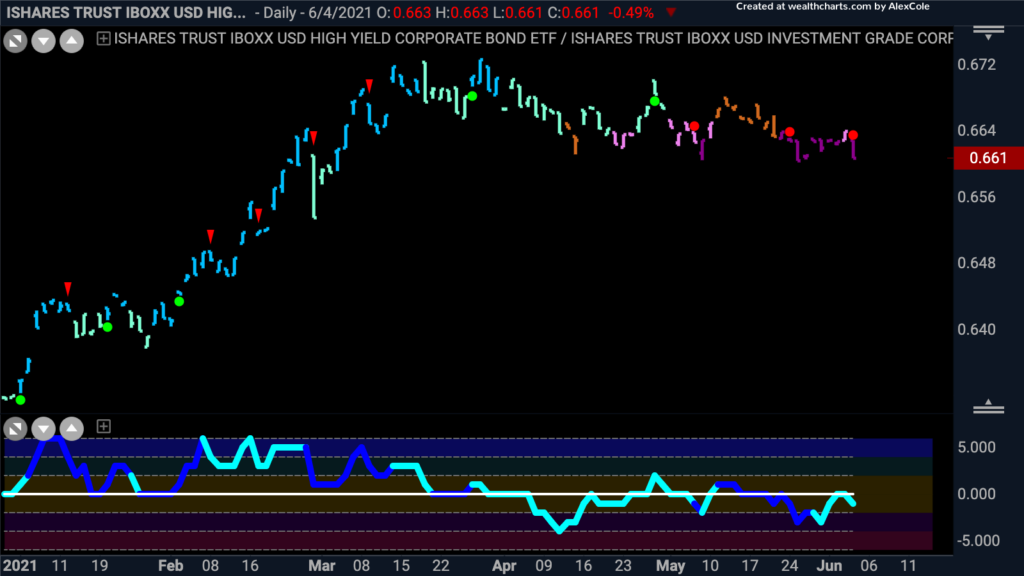
Task: Click the 23 date label in April
Action: 623,566
